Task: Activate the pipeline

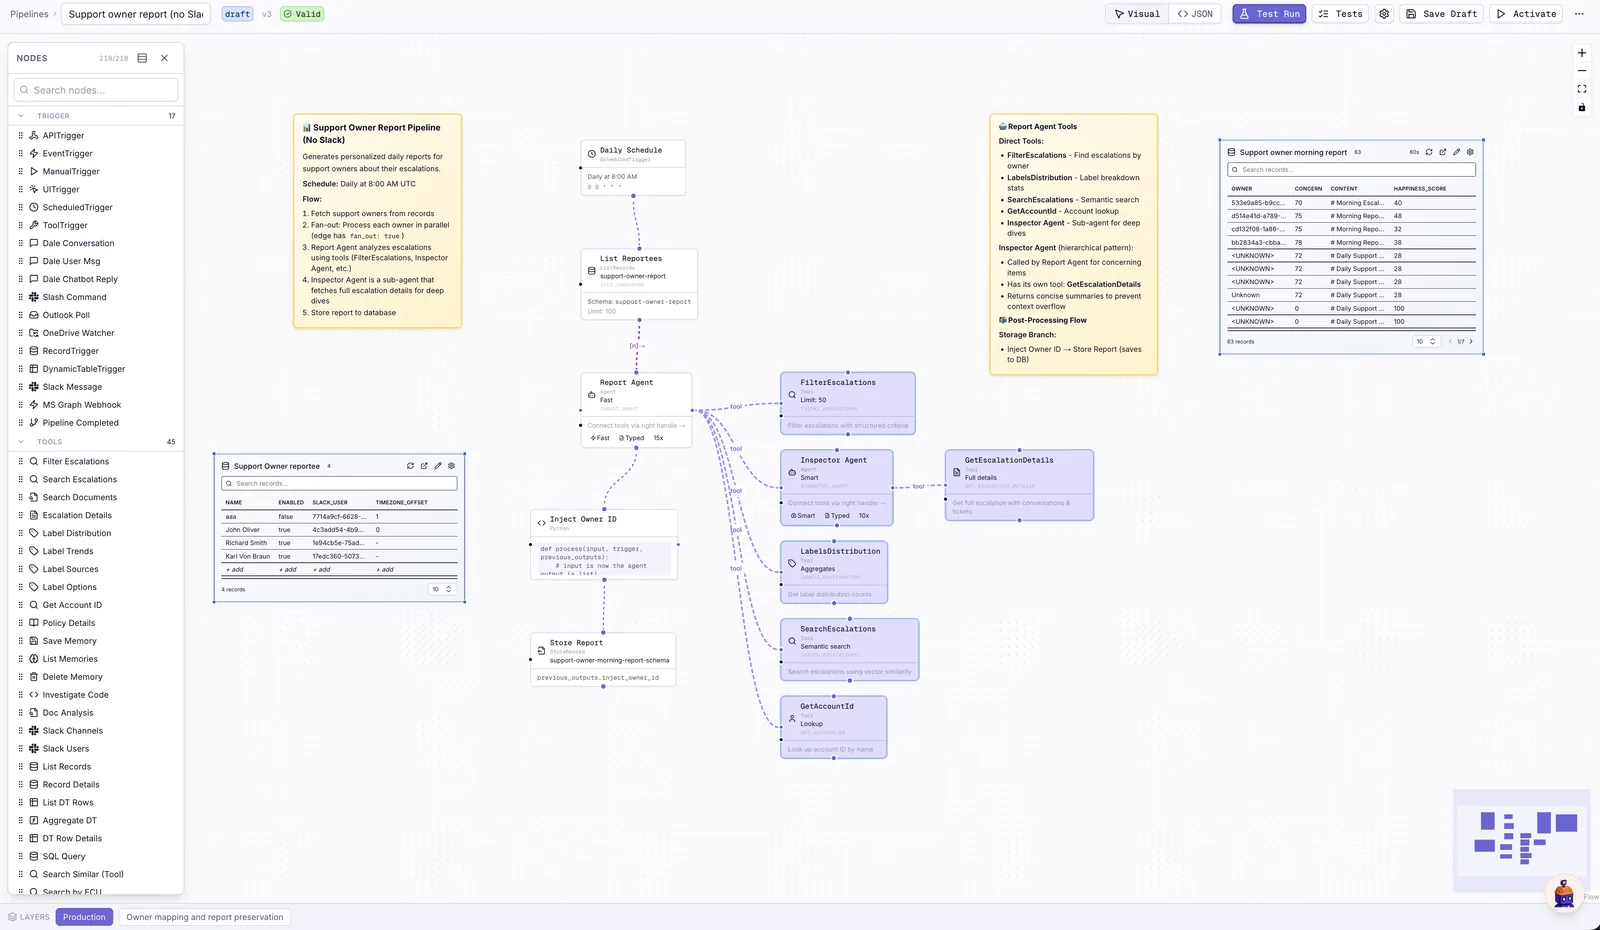Action: (x=1526, y=14)
